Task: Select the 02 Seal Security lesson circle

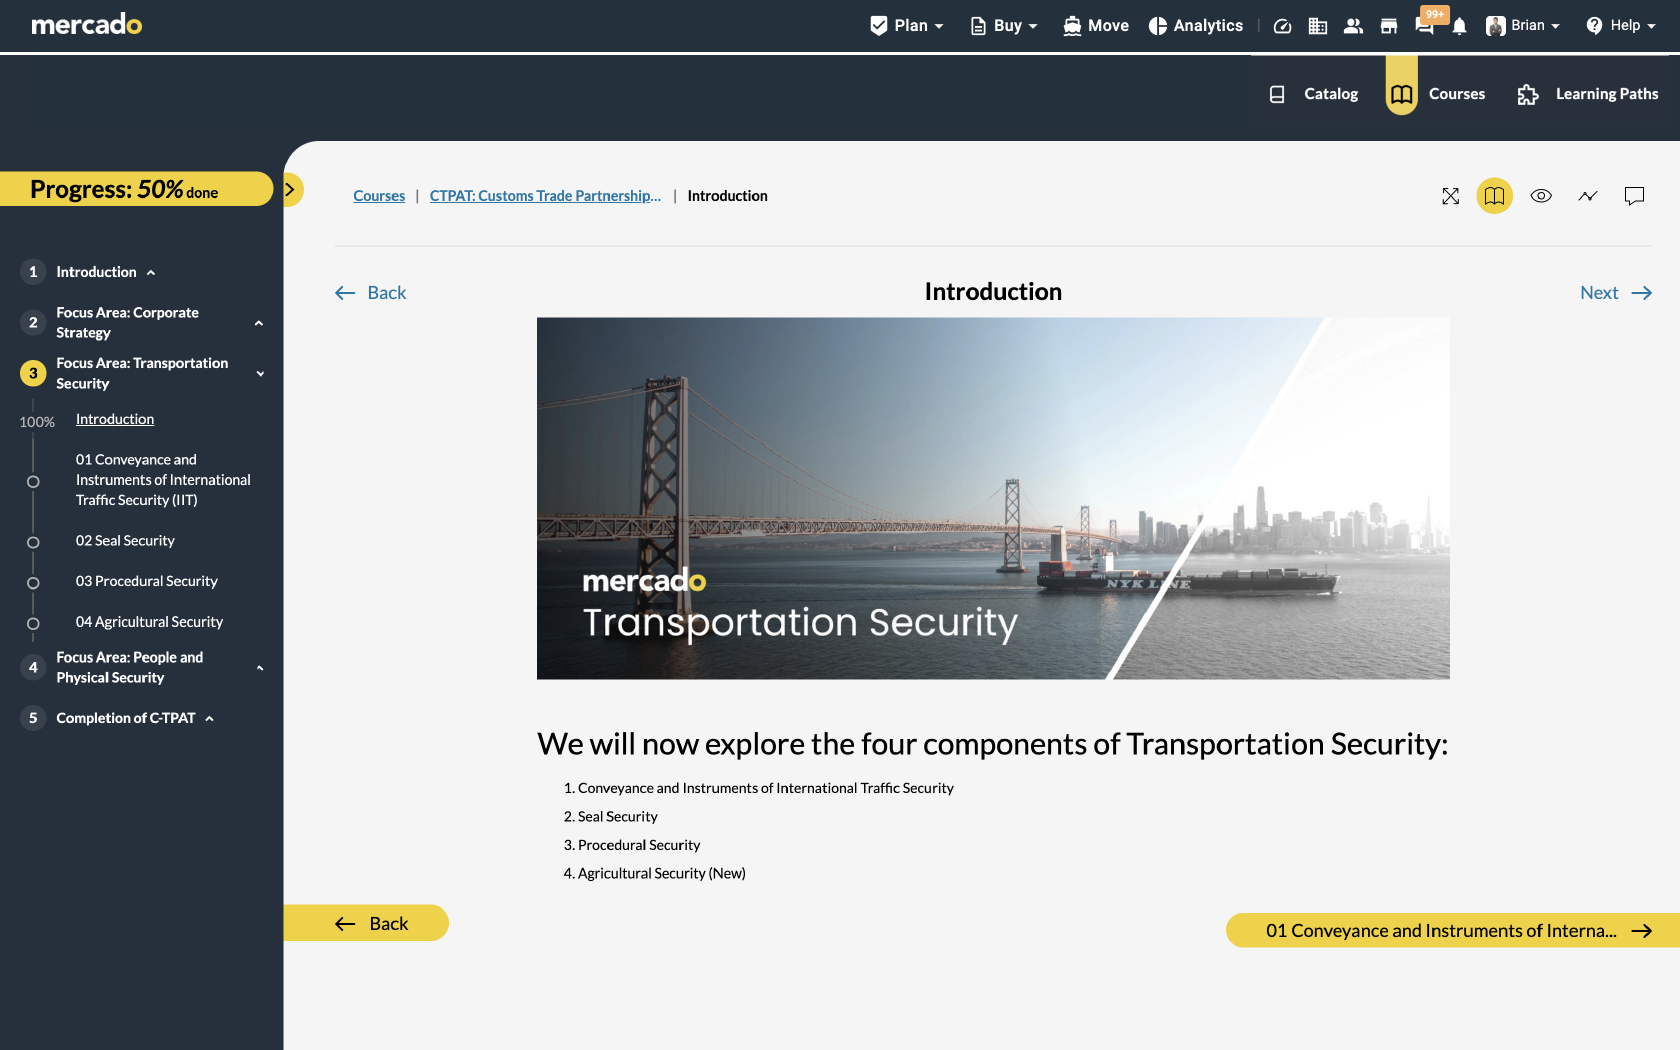Action: click(x=33, y=542)
